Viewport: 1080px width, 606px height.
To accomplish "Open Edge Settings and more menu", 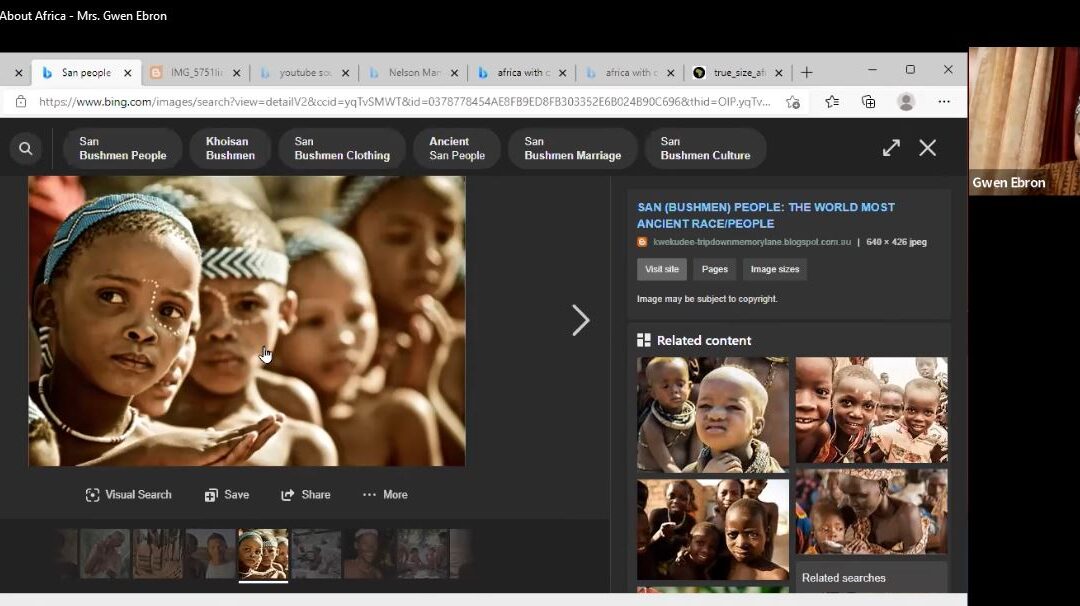I will [x=944, y=102].
